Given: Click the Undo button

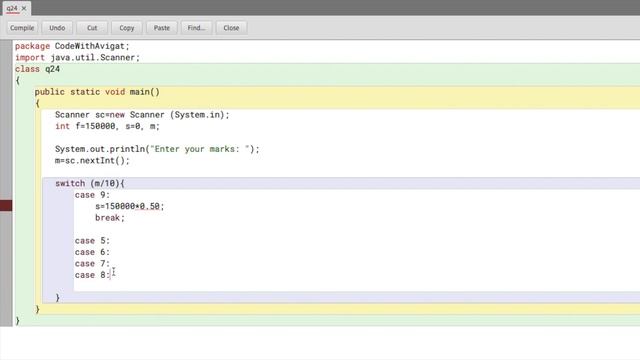Looking at the screenshot, I should click(57, 28).
